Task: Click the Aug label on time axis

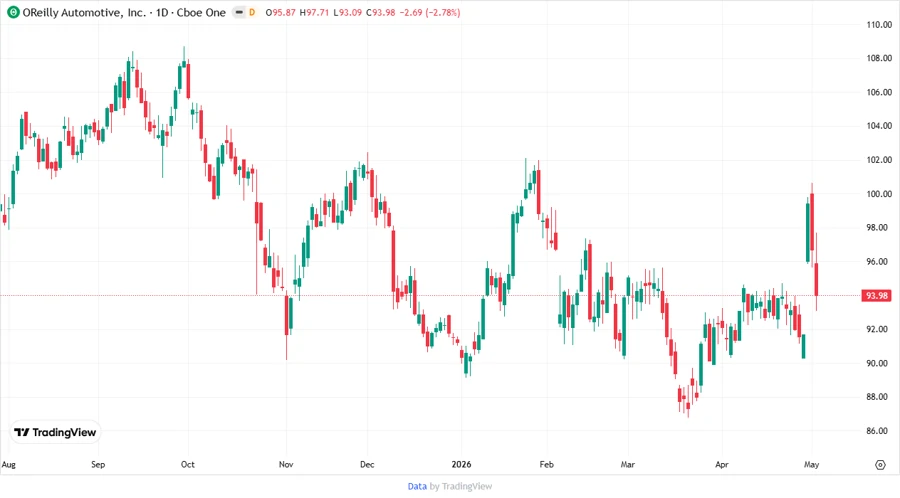Action: click(x=9, y=465)
